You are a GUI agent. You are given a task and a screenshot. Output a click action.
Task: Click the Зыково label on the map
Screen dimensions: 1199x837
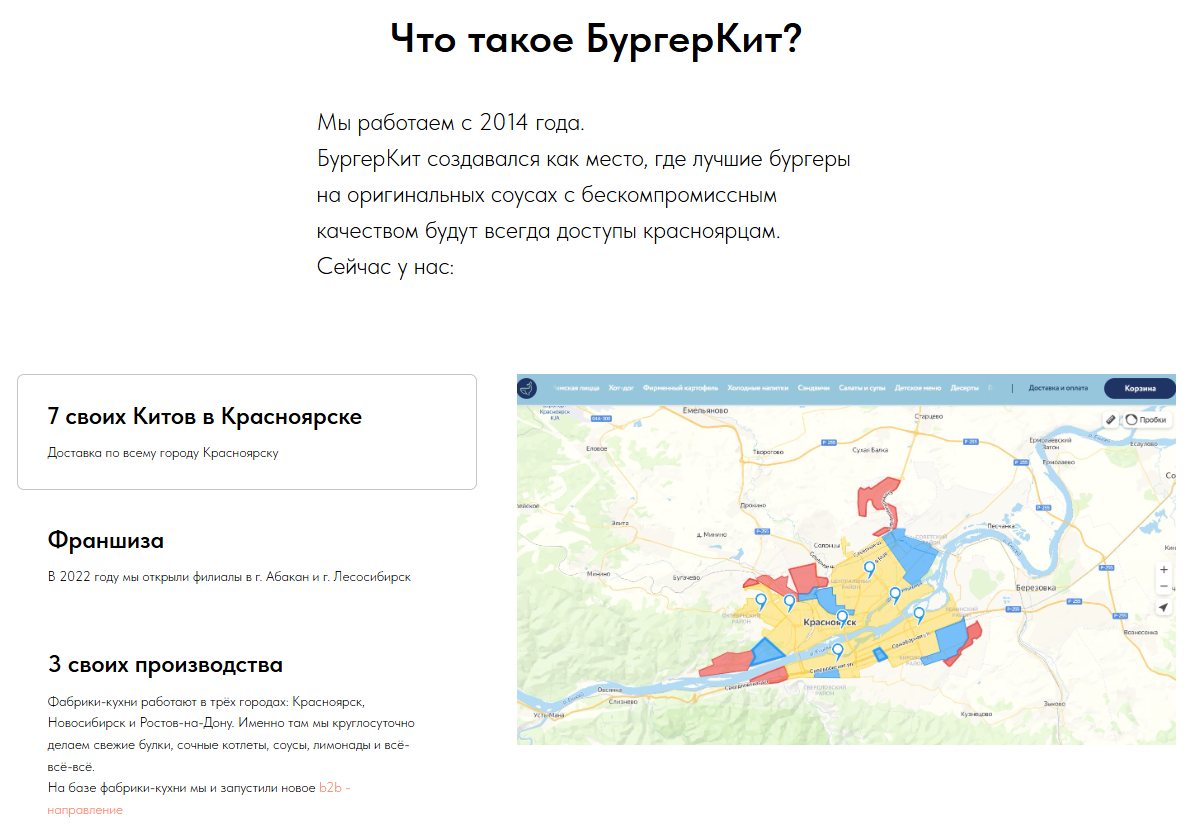click(1054, 703)
